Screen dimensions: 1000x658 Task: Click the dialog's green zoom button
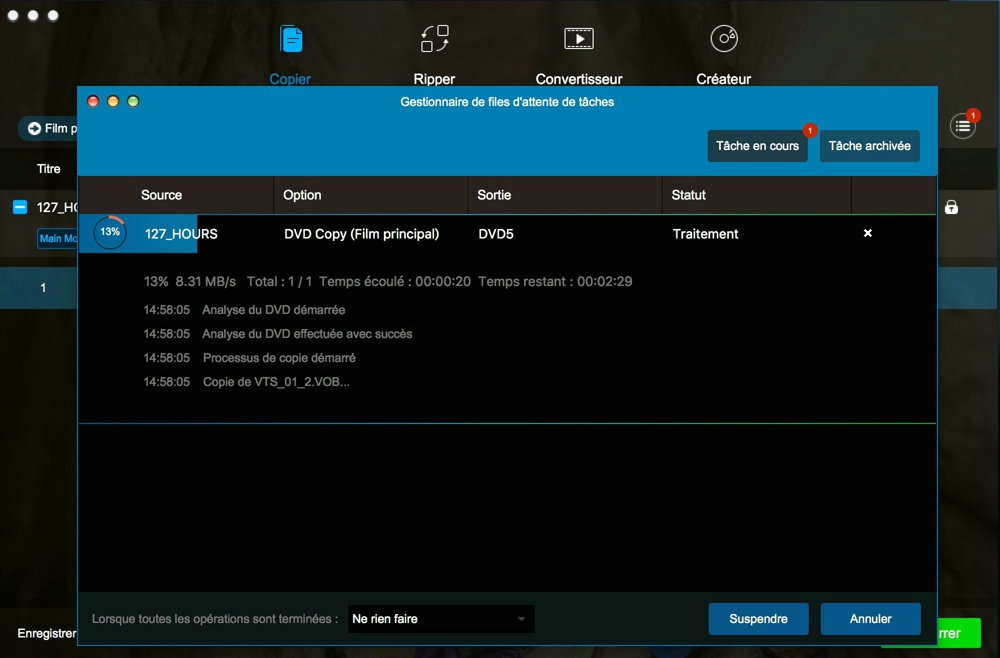click(x=133, y=101)
